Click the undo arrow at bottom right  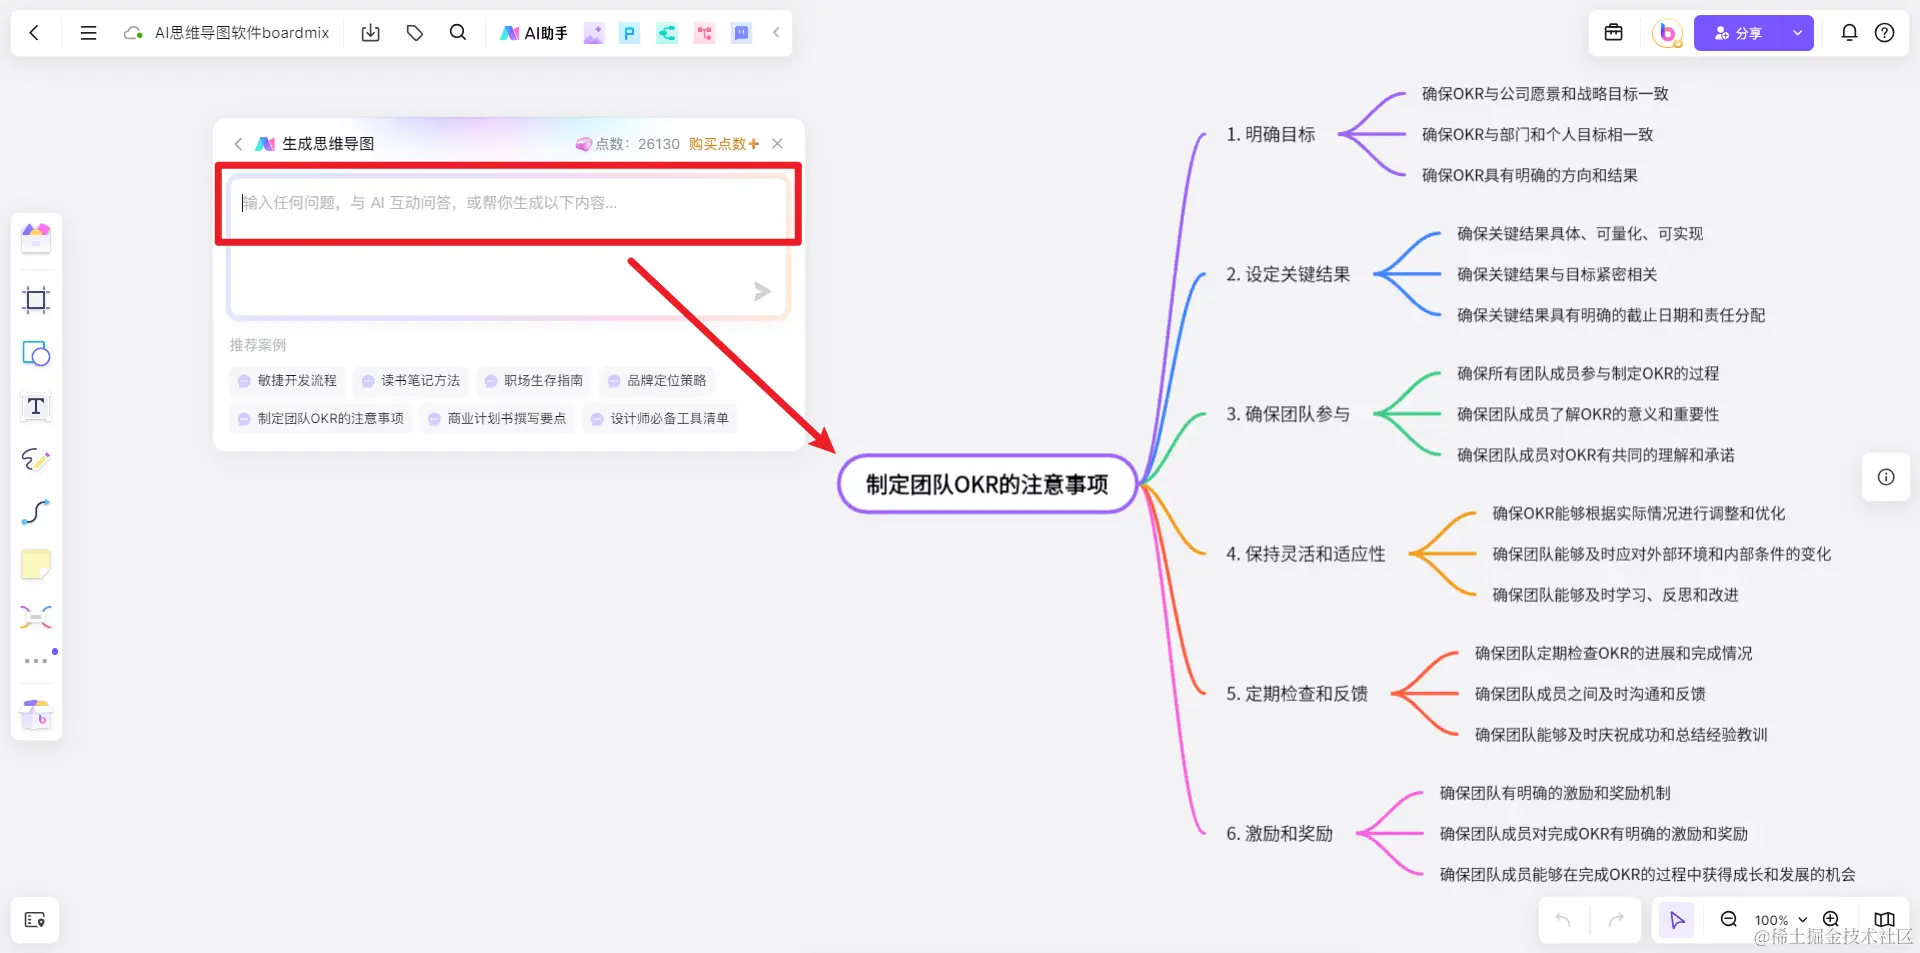[1563, 919]
